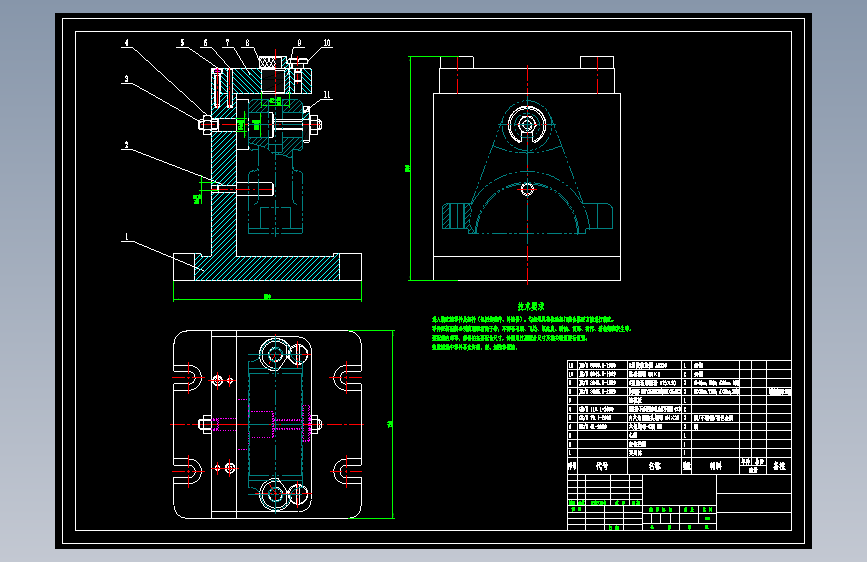Click part balloon number 8
Screen dimensions: 867x562
(x=247, y=43)
